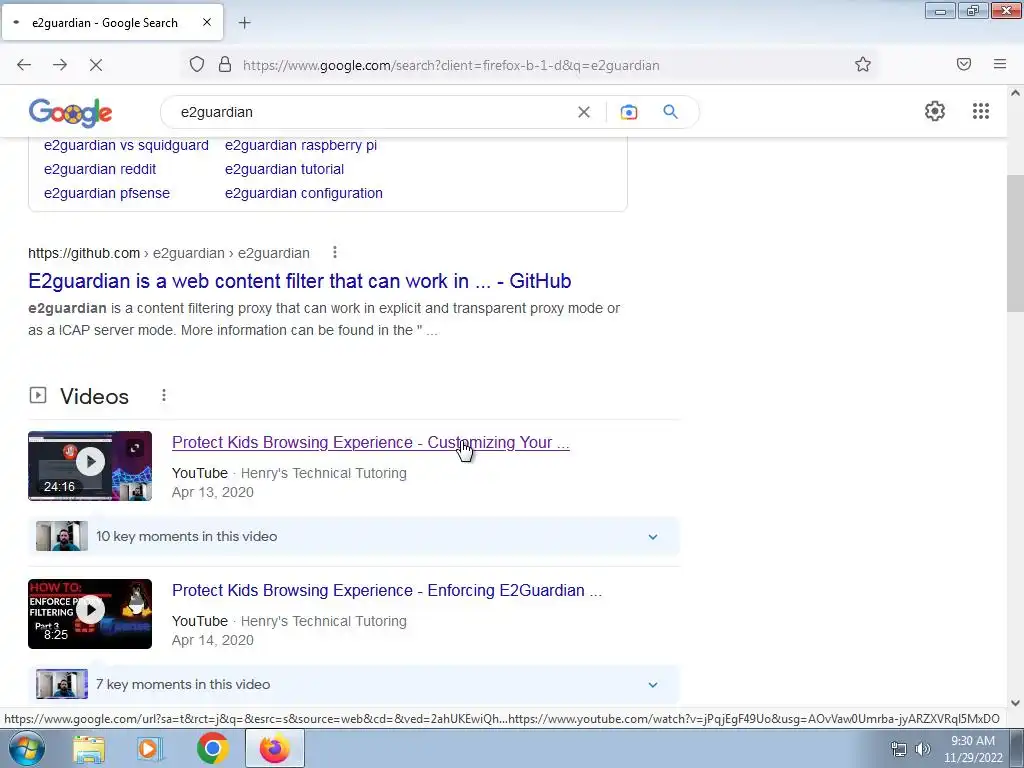Select the e2guardian - Google Search tab
This screenshot has width=1024, height=768.
[112, 22]
